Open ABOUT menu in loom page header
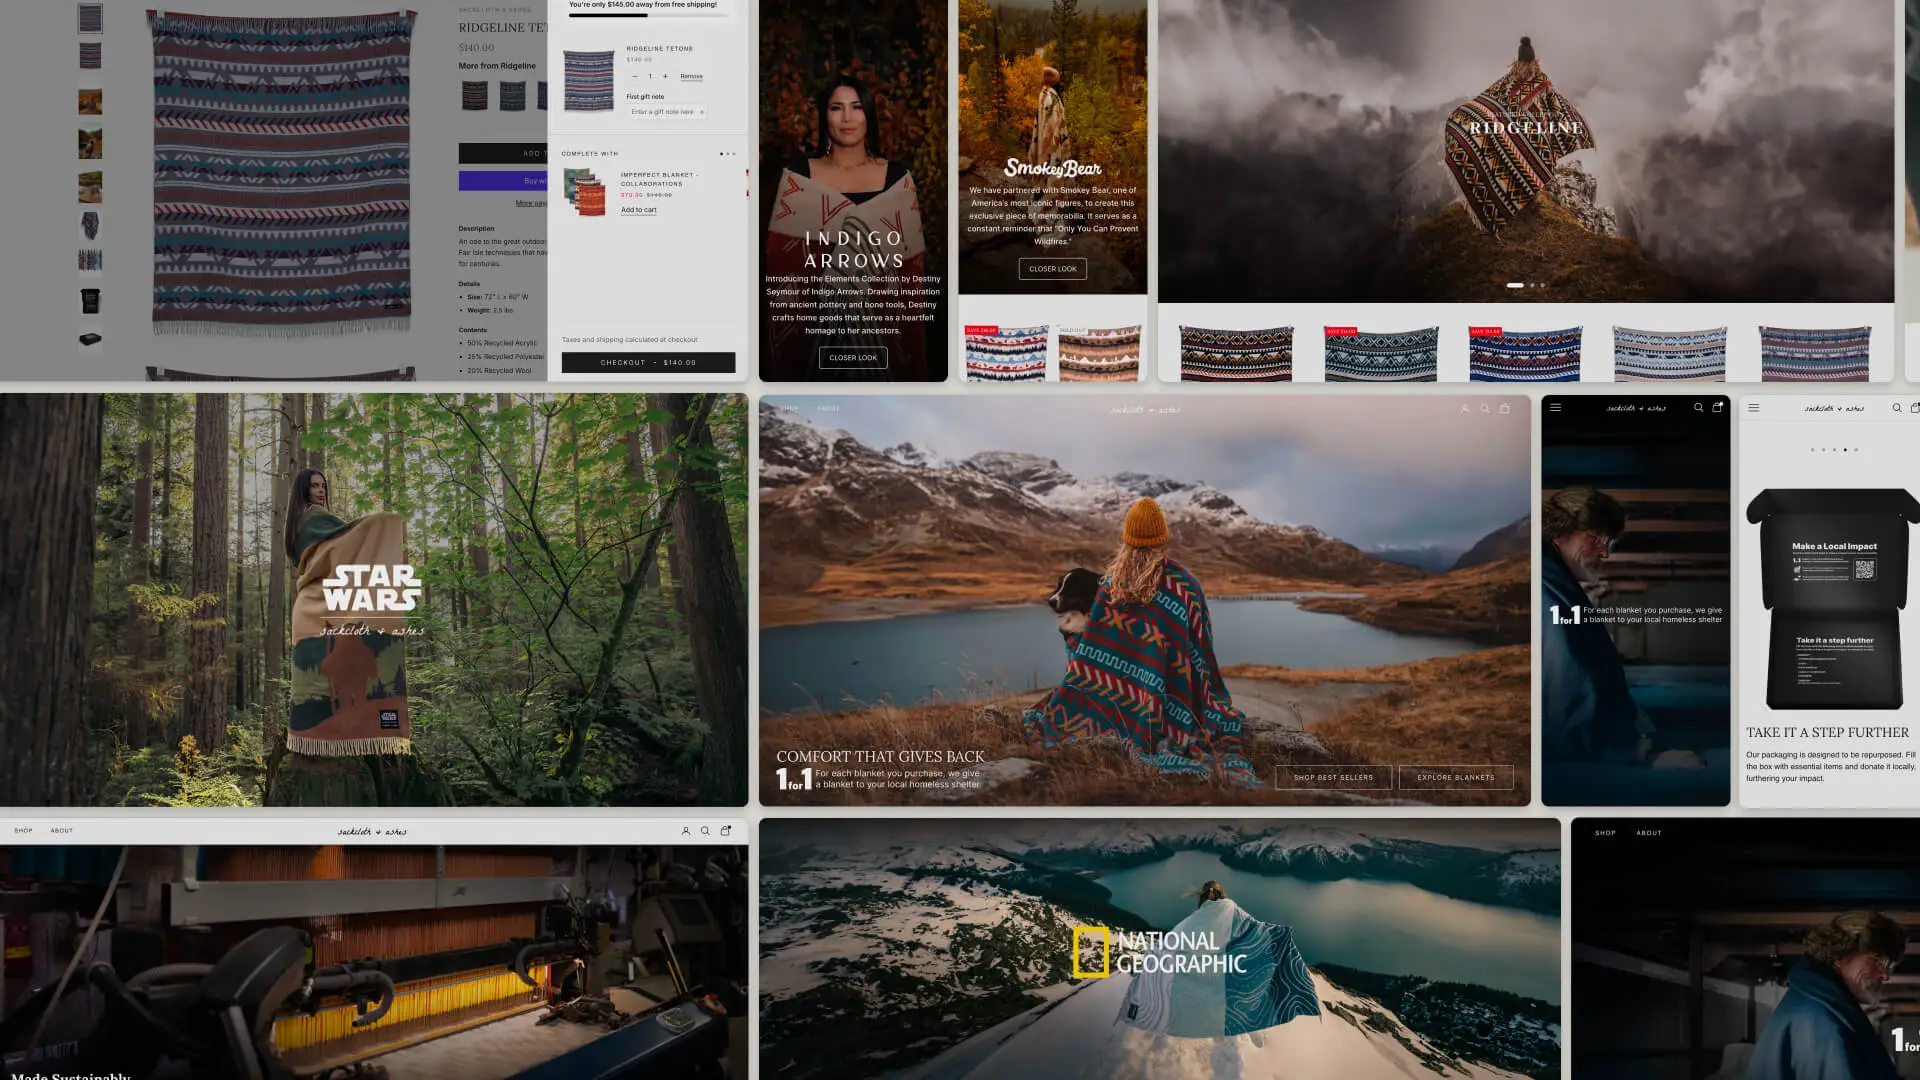This screenshot has height=1080, width=1920. click(62, 831)
